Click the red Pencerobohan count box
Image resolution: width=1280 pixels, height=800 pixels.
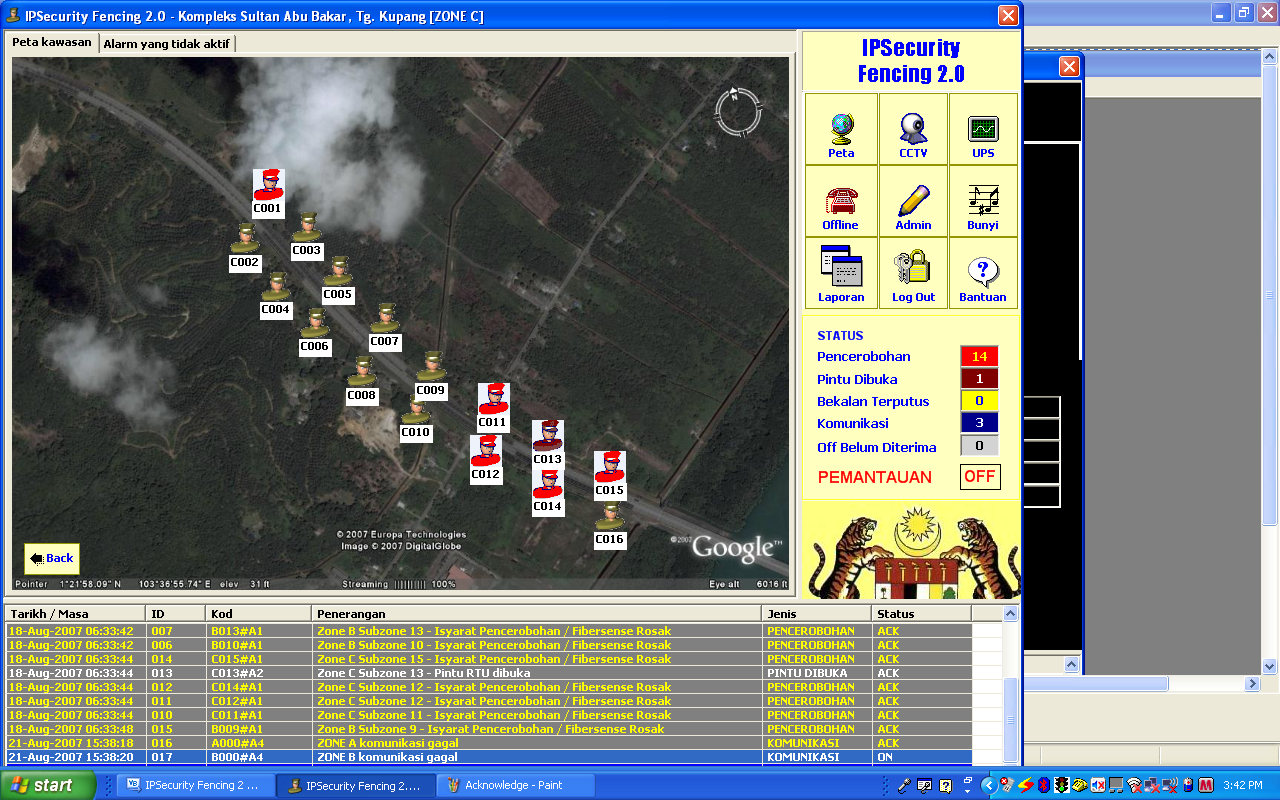coord(979,356)
